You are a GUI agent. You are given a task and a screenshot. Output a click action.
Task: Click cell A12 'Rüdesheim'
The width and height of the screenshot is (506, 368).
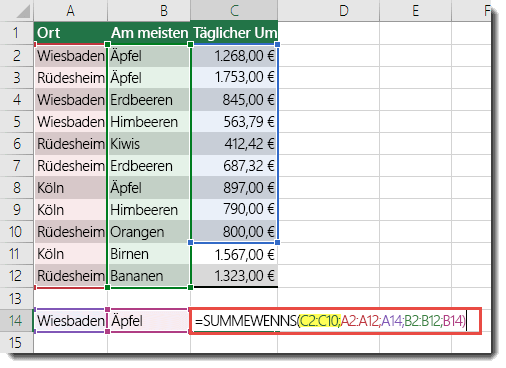[x=70, y=276]
